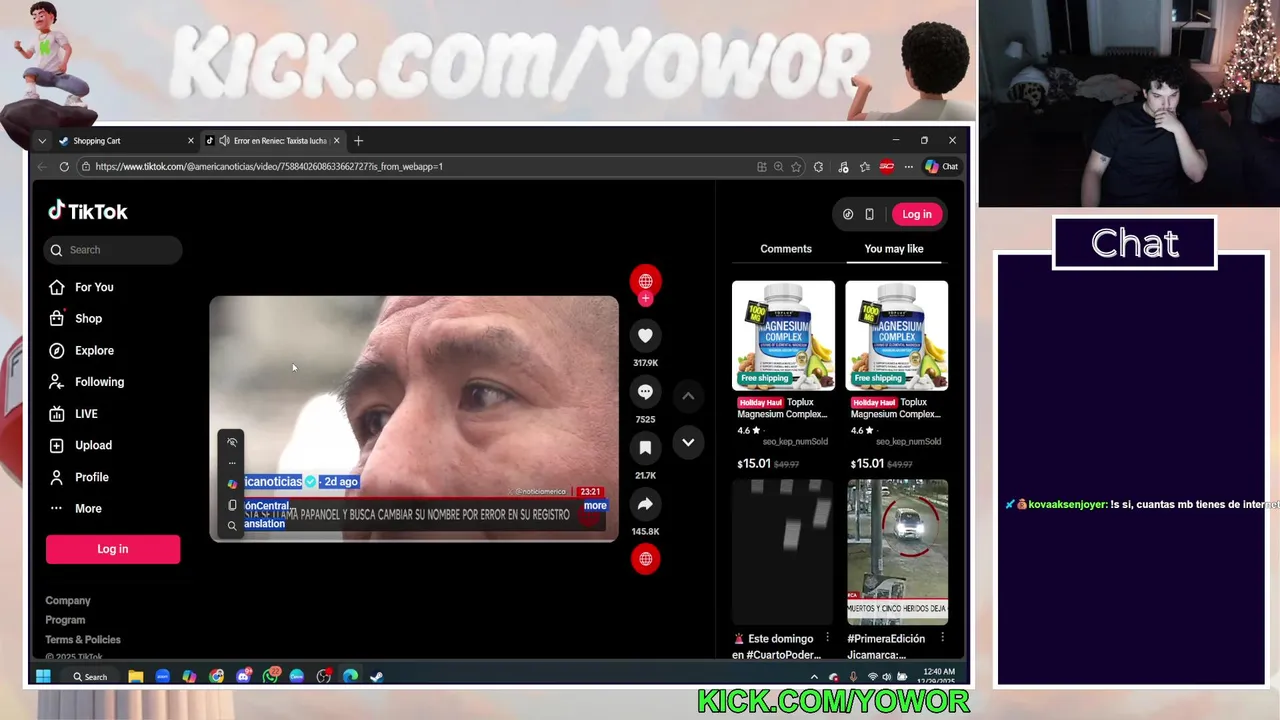Open the For You feed
1280x720 pixels.
pos(81,287)
